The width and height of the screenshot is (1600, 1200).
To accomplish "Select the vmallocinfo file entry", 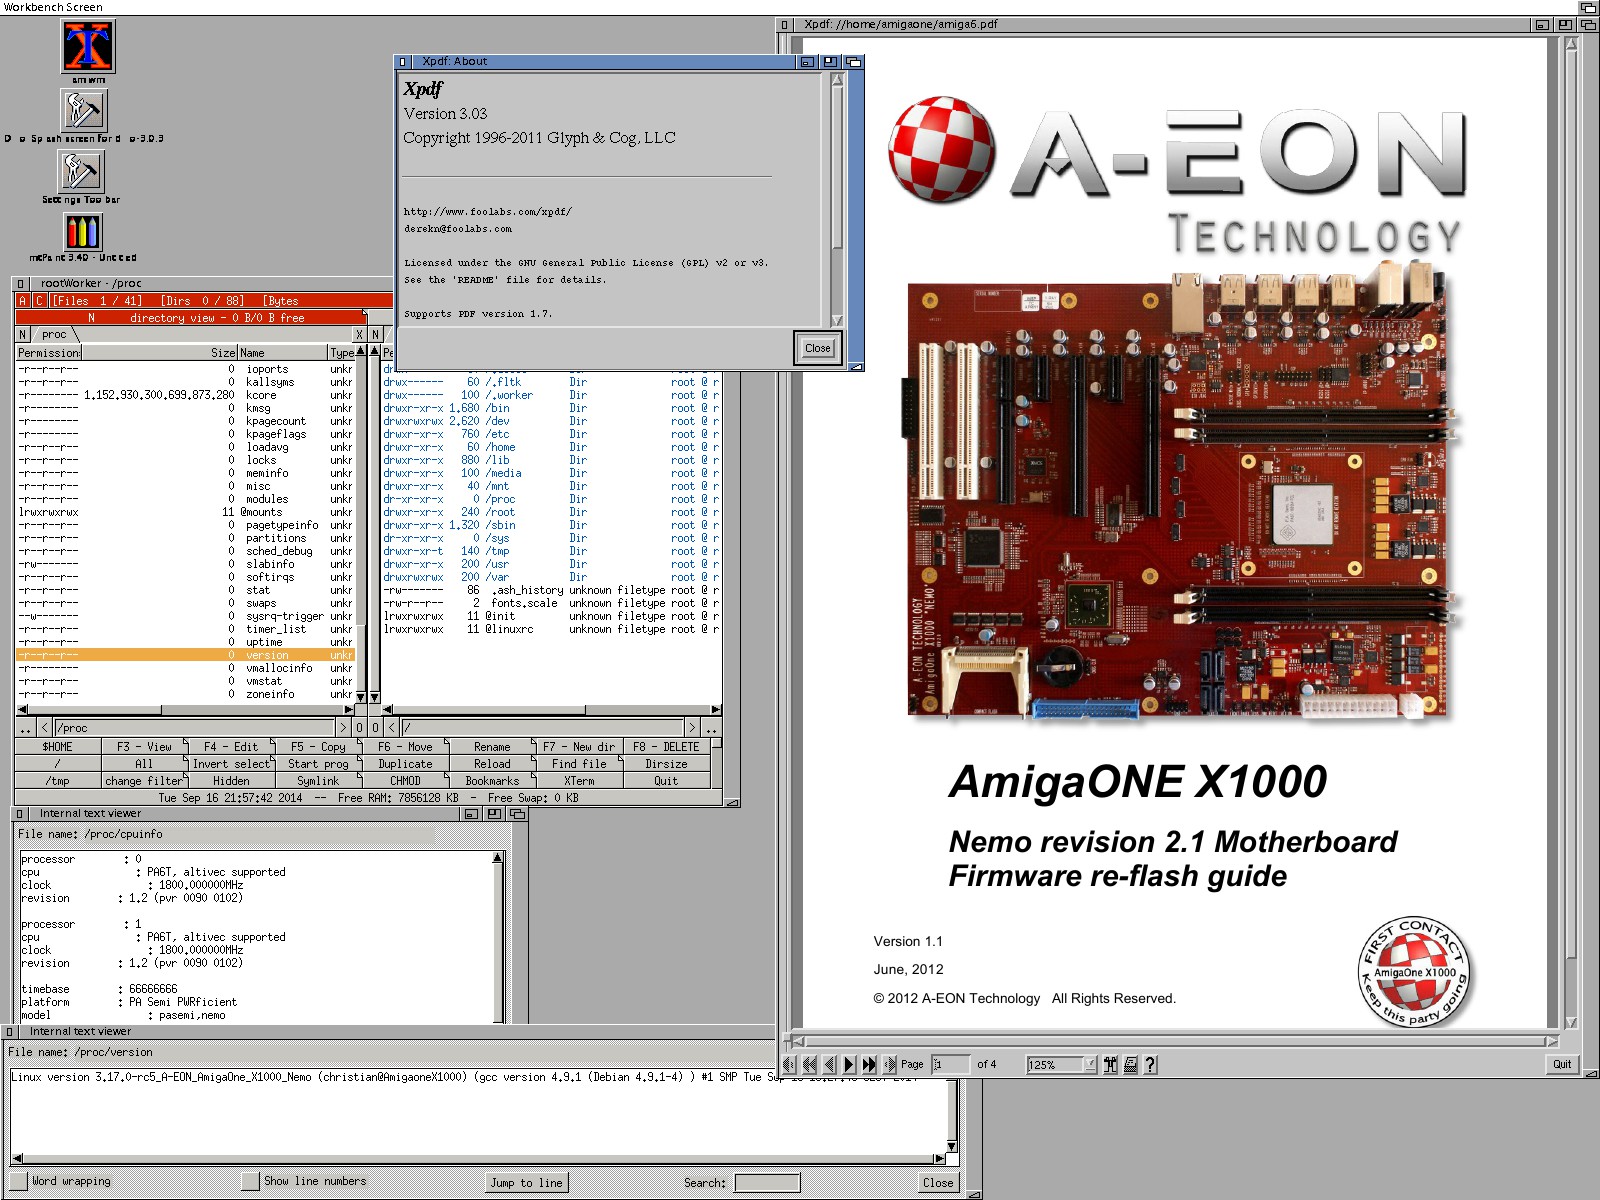I will [x=279, y=668].
